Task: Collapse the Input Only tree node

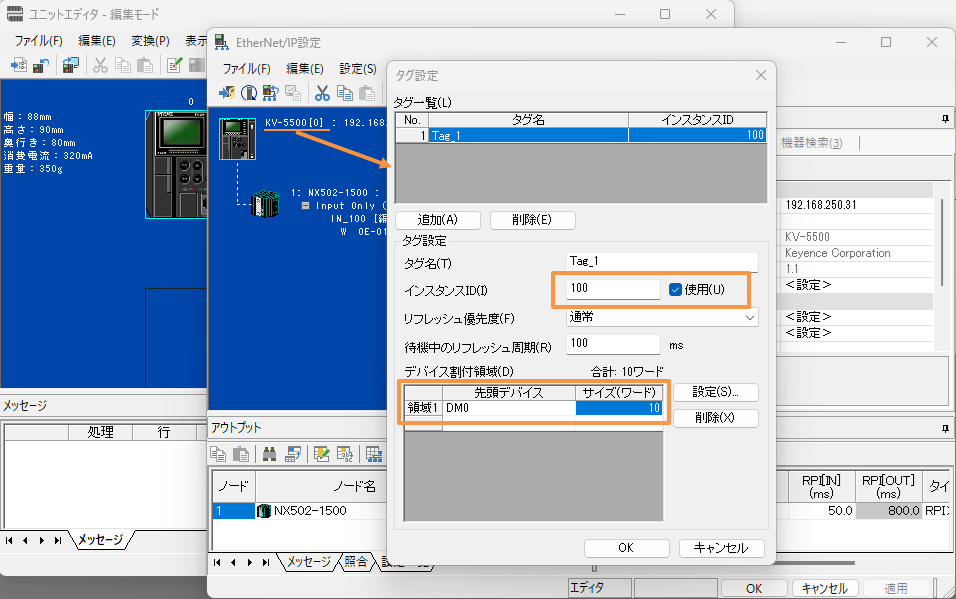Action: [306, 205]
